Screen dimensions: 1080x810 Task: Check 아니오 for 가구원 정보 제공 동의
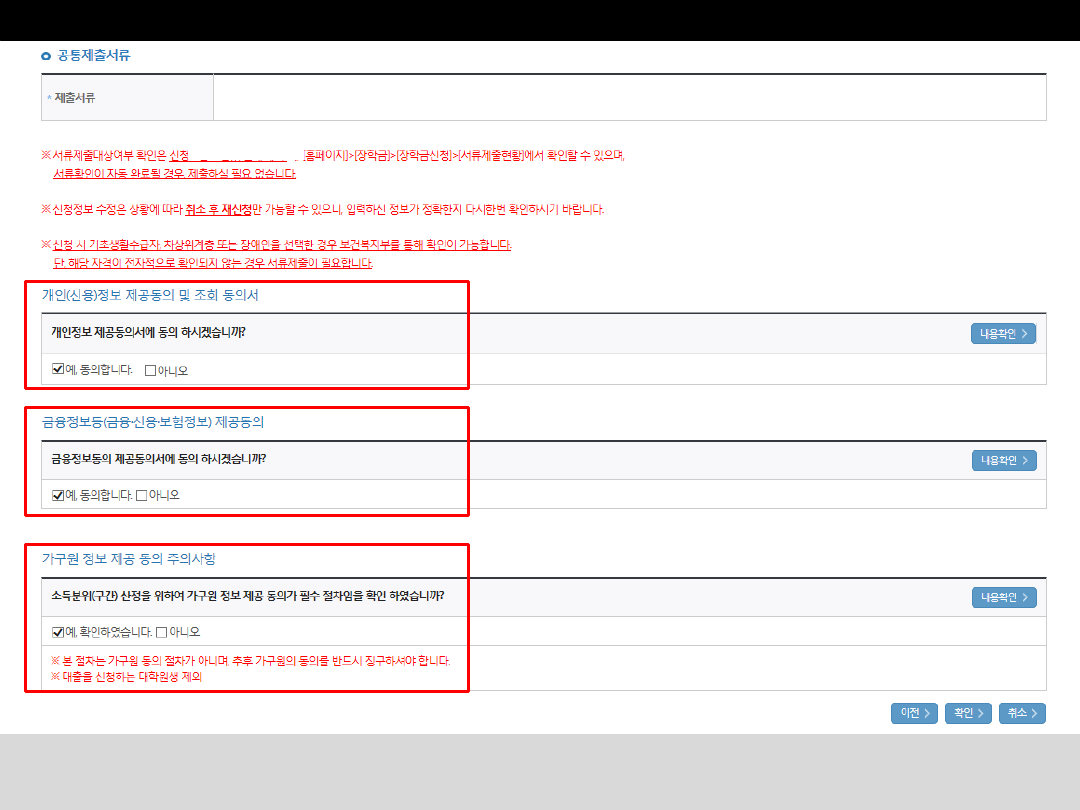(162, 632)
